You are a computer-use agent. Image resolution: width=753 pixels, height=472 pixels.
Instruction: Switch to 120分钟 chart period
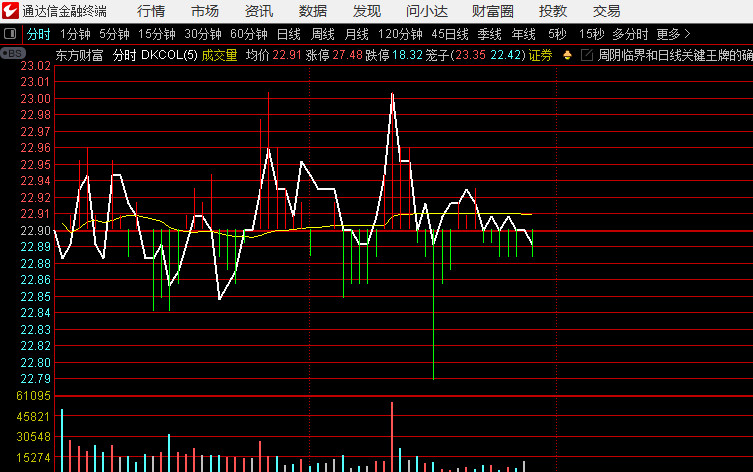coord(401,35)
